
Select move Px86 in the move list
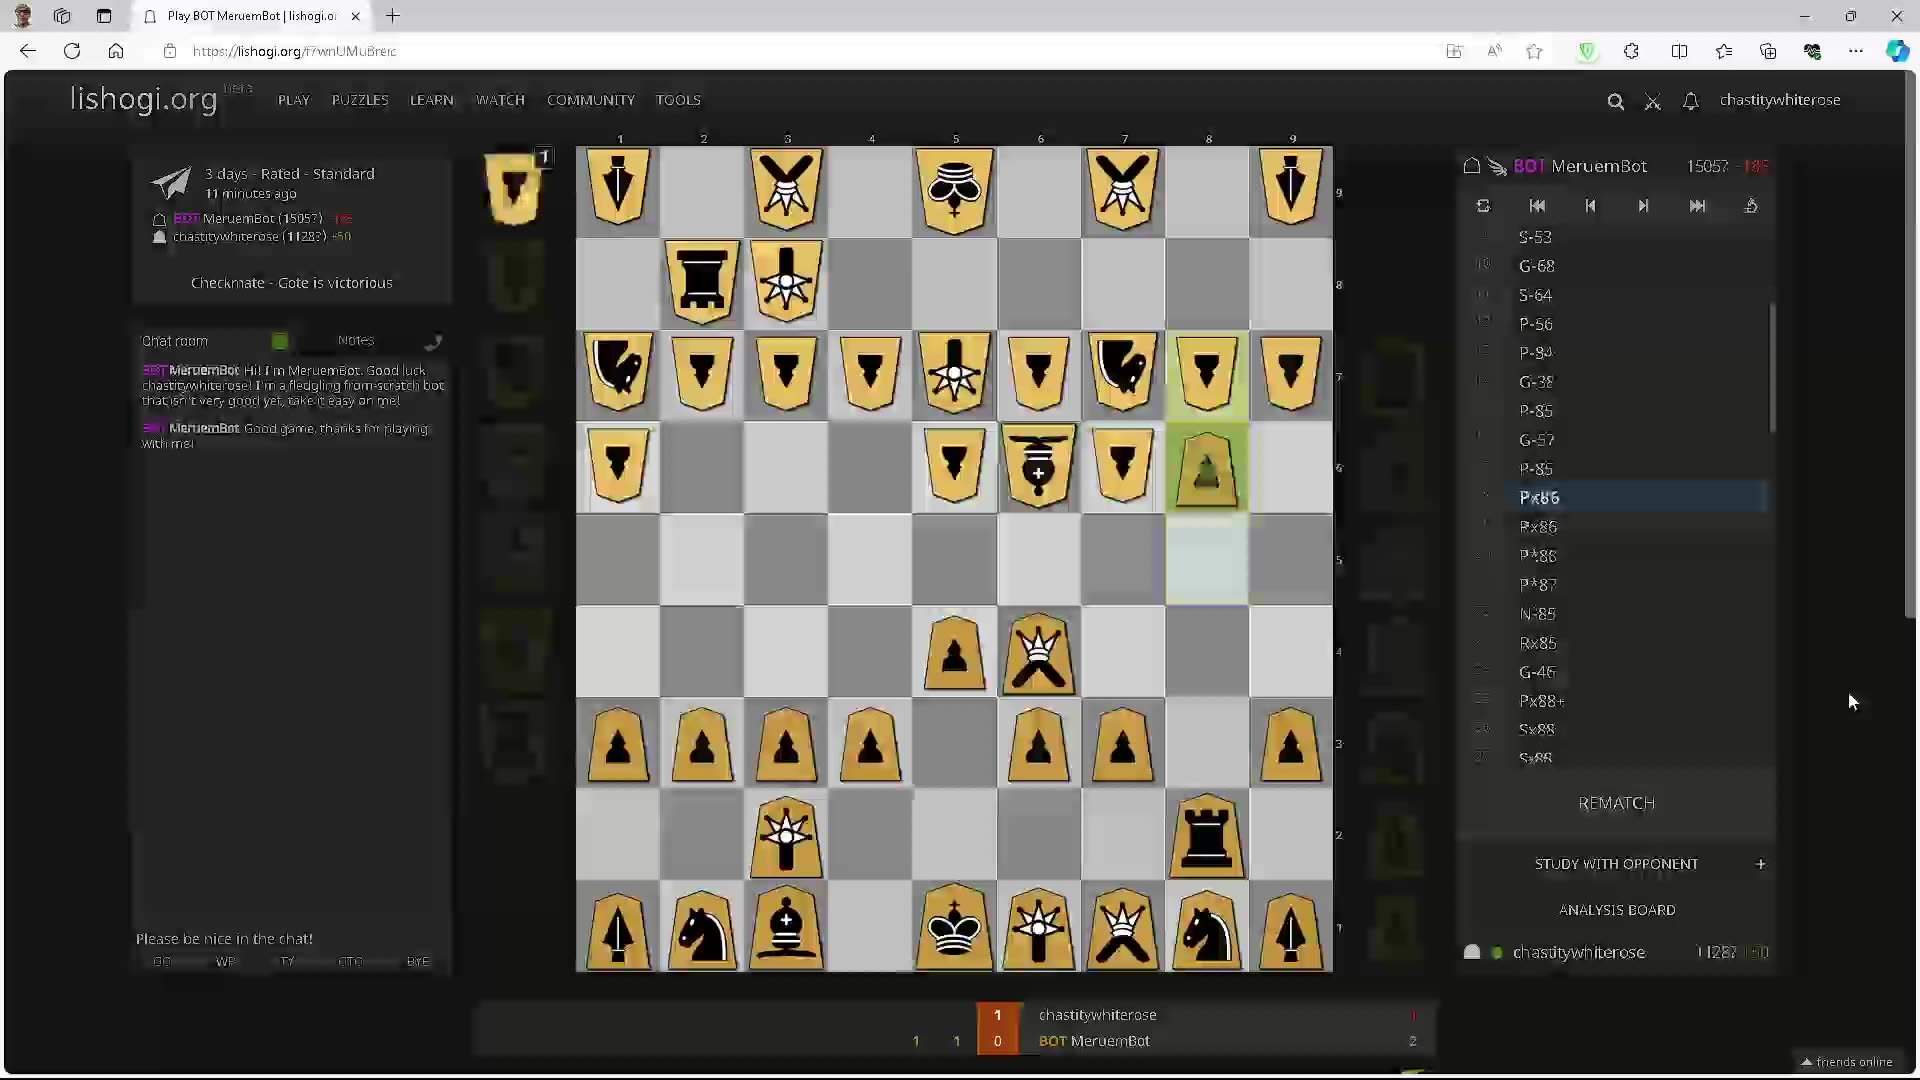(1540, 497)
